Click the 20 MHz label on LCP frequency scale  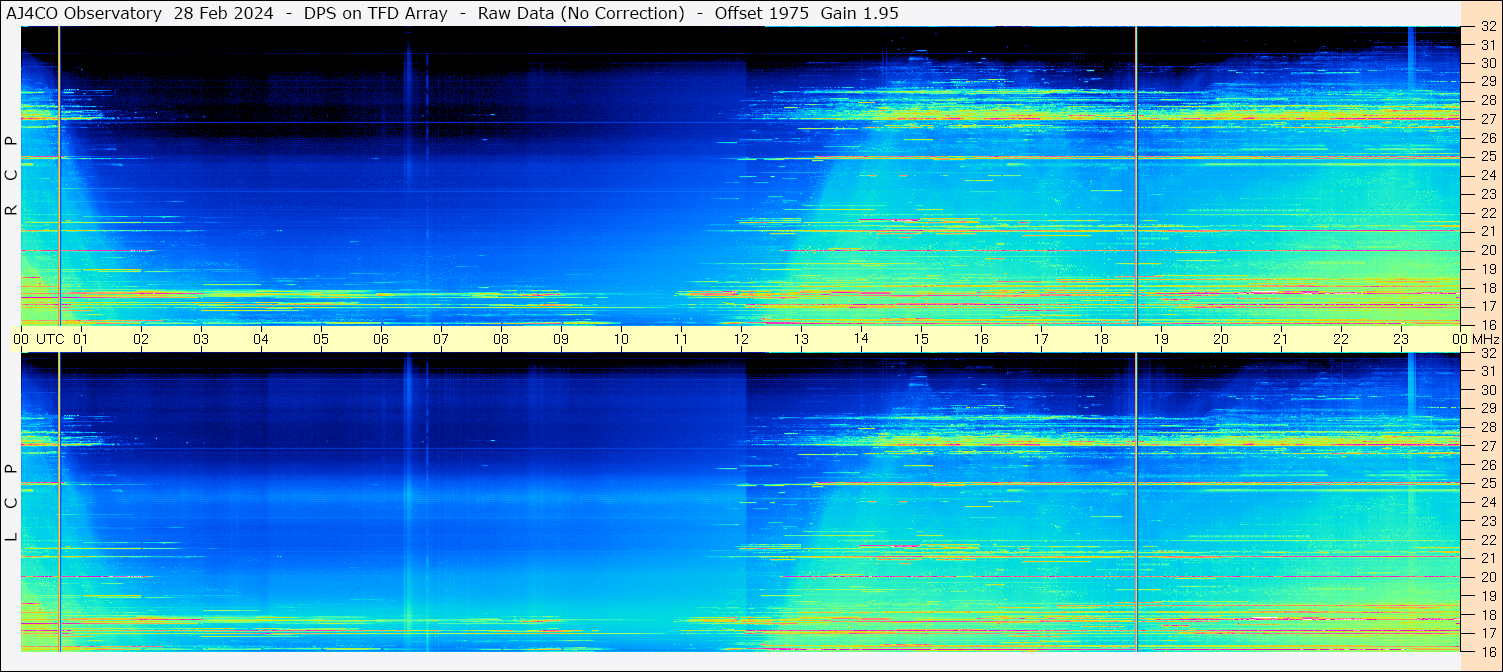tap(1487, 577)
